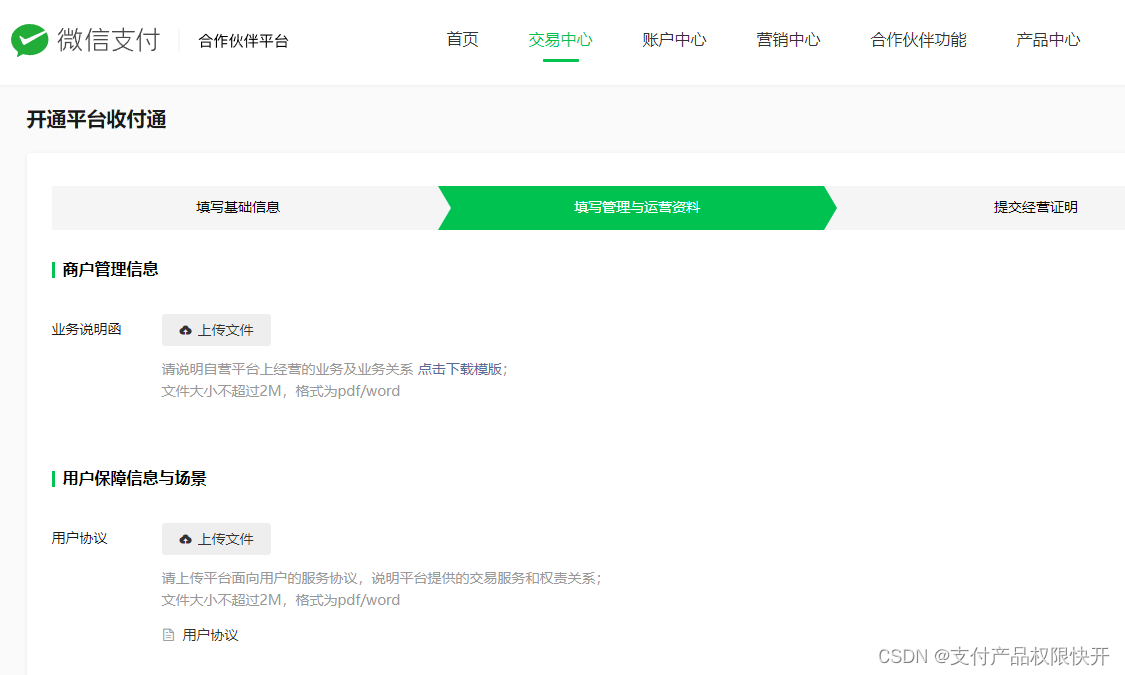
Task: Click the cloud upload icon beside 业务说明函
Action: 185,330
